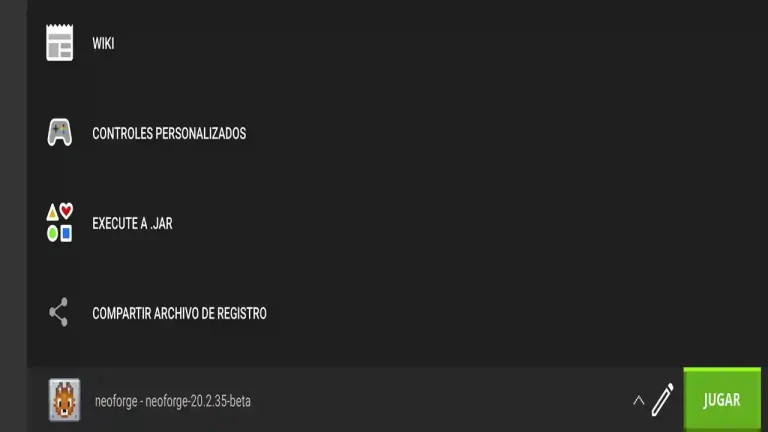Click the blue square in the Execute icon

click(x=66, y=233)
